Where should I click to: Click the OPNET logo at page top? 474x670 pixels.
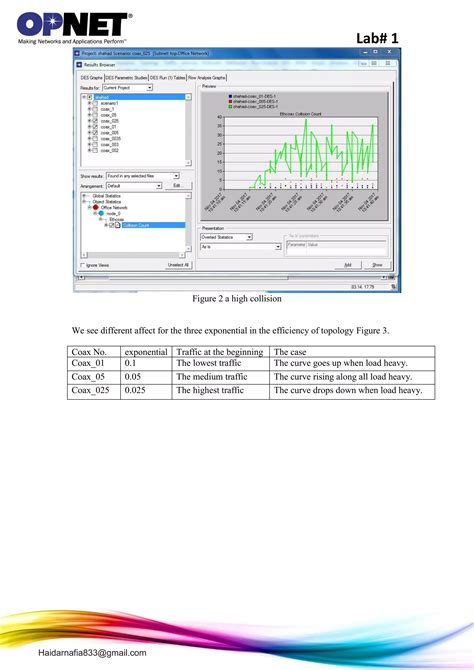click(x=74, y=28)
